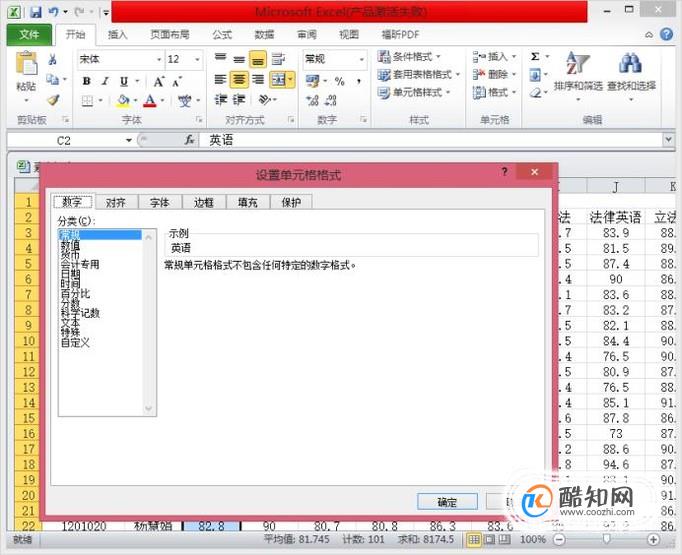Click the increase decimal icon
This screenshot has width=682, height=555.
[312, 100]
